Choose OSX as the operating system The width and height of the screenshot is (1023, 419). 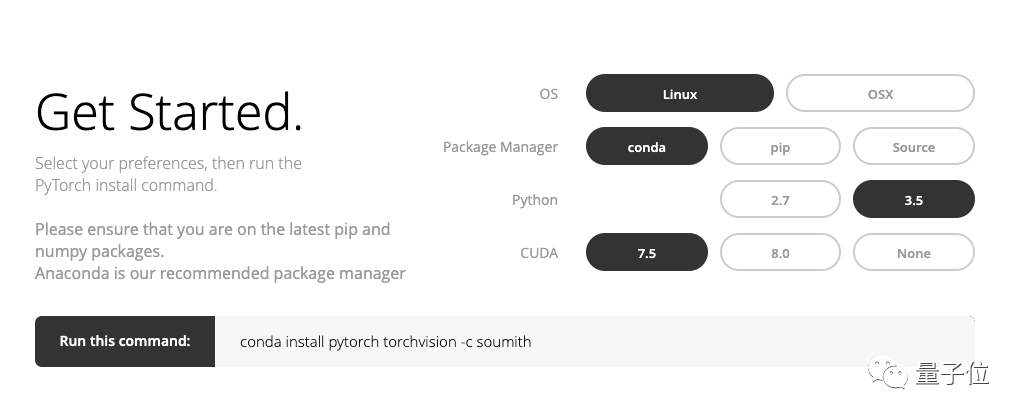pyautogui.click(x=880, y=94)
